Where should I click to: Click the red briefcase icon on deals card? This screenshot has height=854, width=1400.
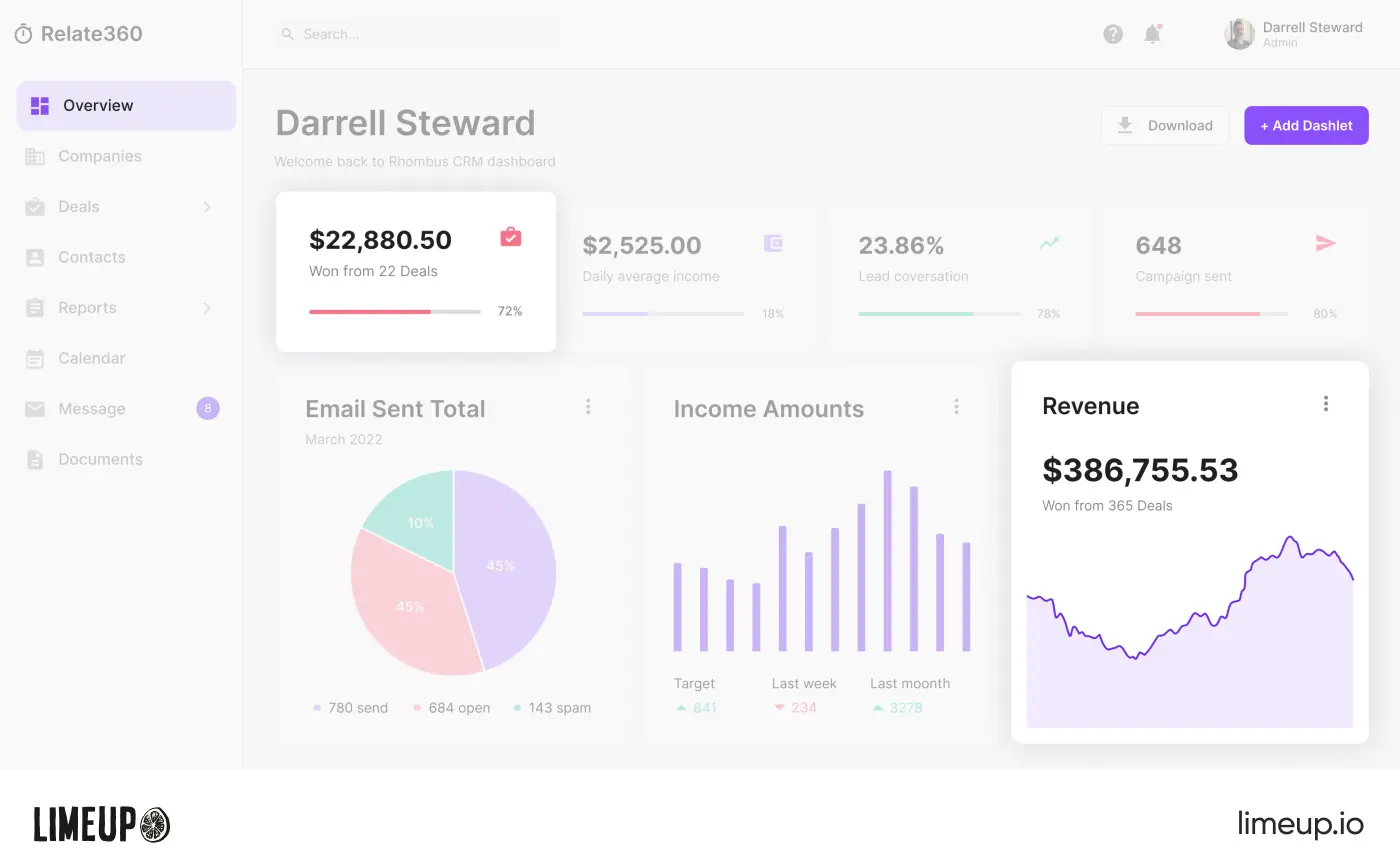pos(510,237)
